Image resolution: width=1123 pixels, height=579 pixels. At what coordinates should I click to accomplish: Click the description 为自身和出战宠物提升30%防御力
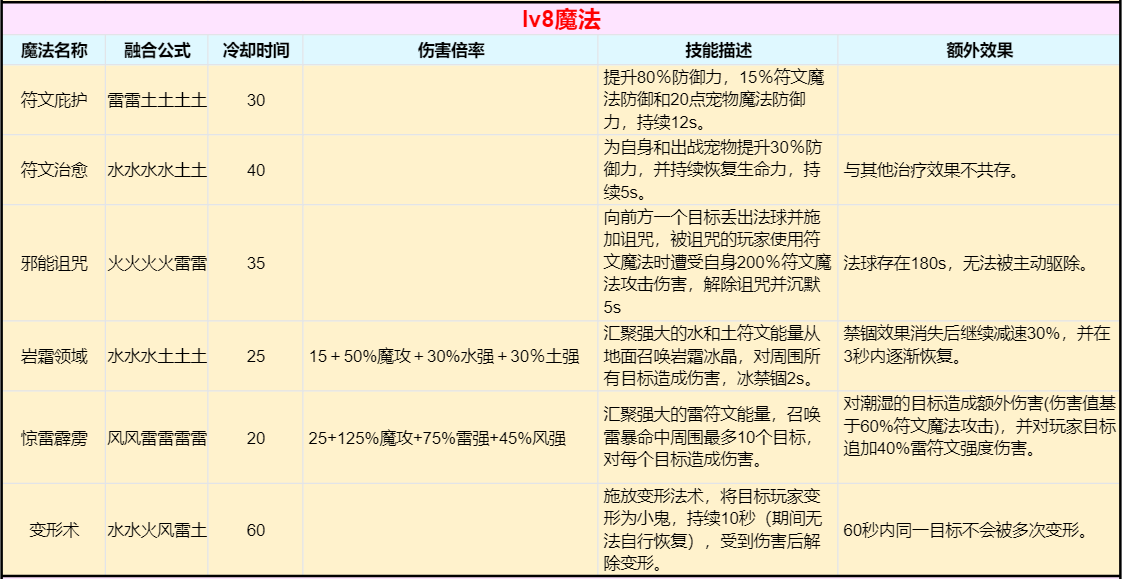coord(713,171)
